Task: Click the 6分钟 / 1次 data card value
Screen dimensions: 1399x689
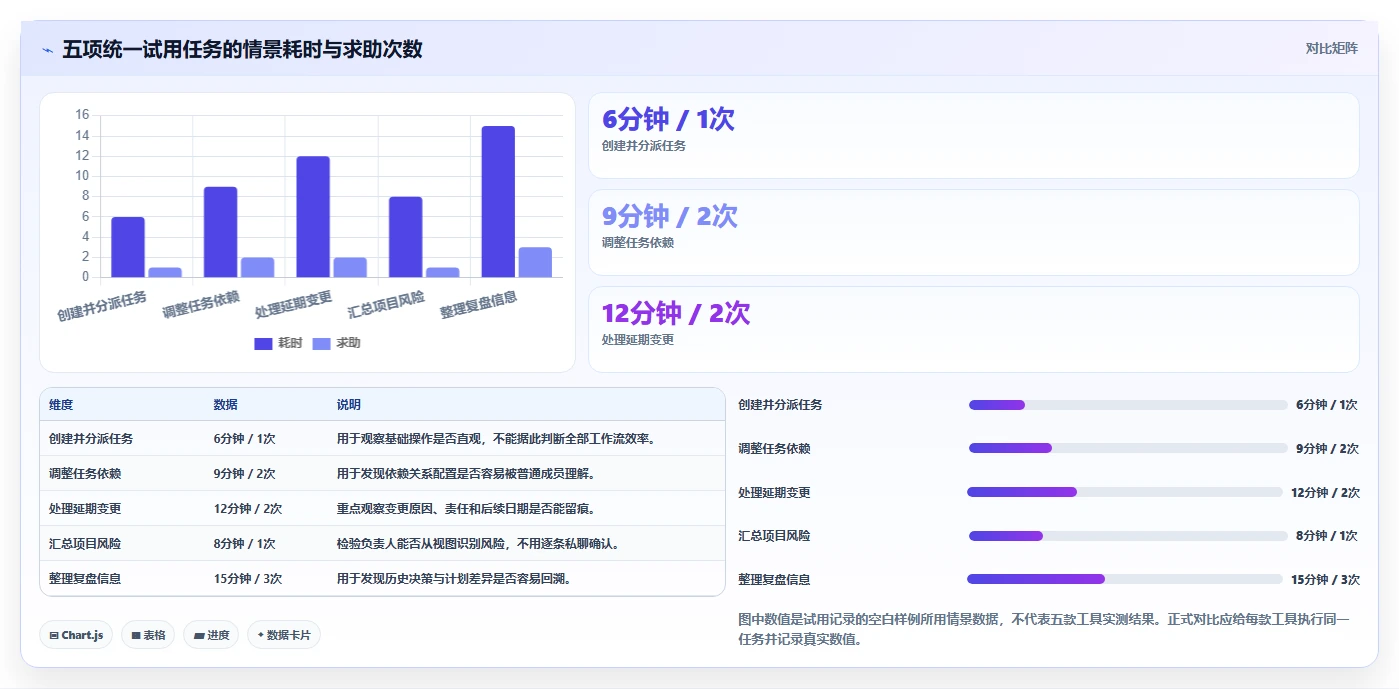Action: [668, 120]
